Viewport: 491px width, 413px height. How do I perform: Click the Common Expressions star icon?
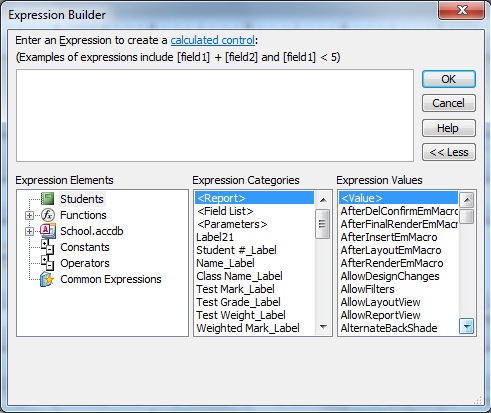pos(47,279)
